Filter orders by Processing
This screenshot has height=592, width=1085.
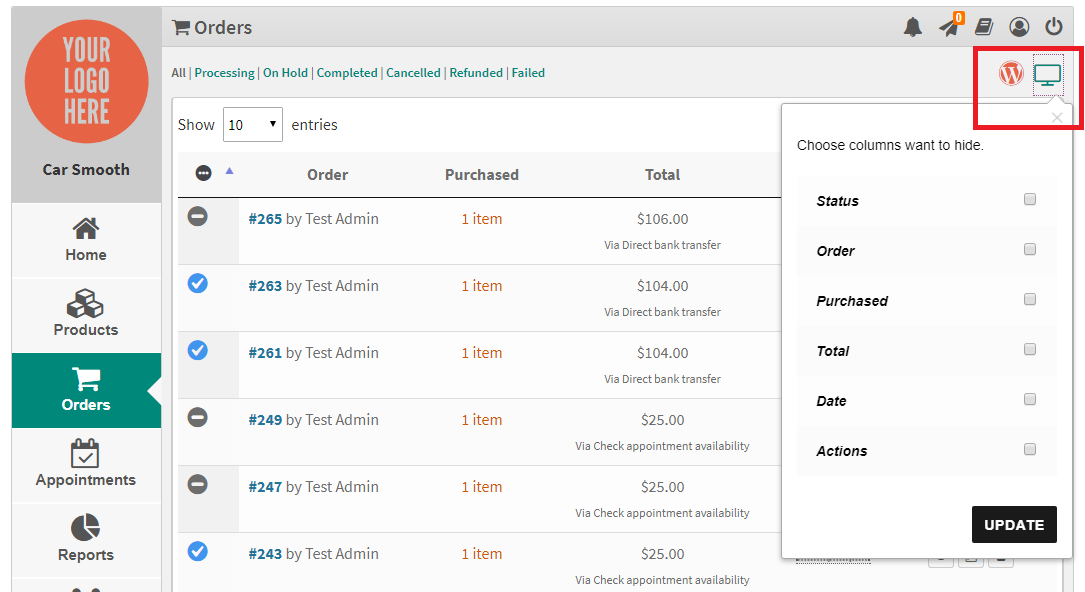pyautogui.click(x=224, y=73)
